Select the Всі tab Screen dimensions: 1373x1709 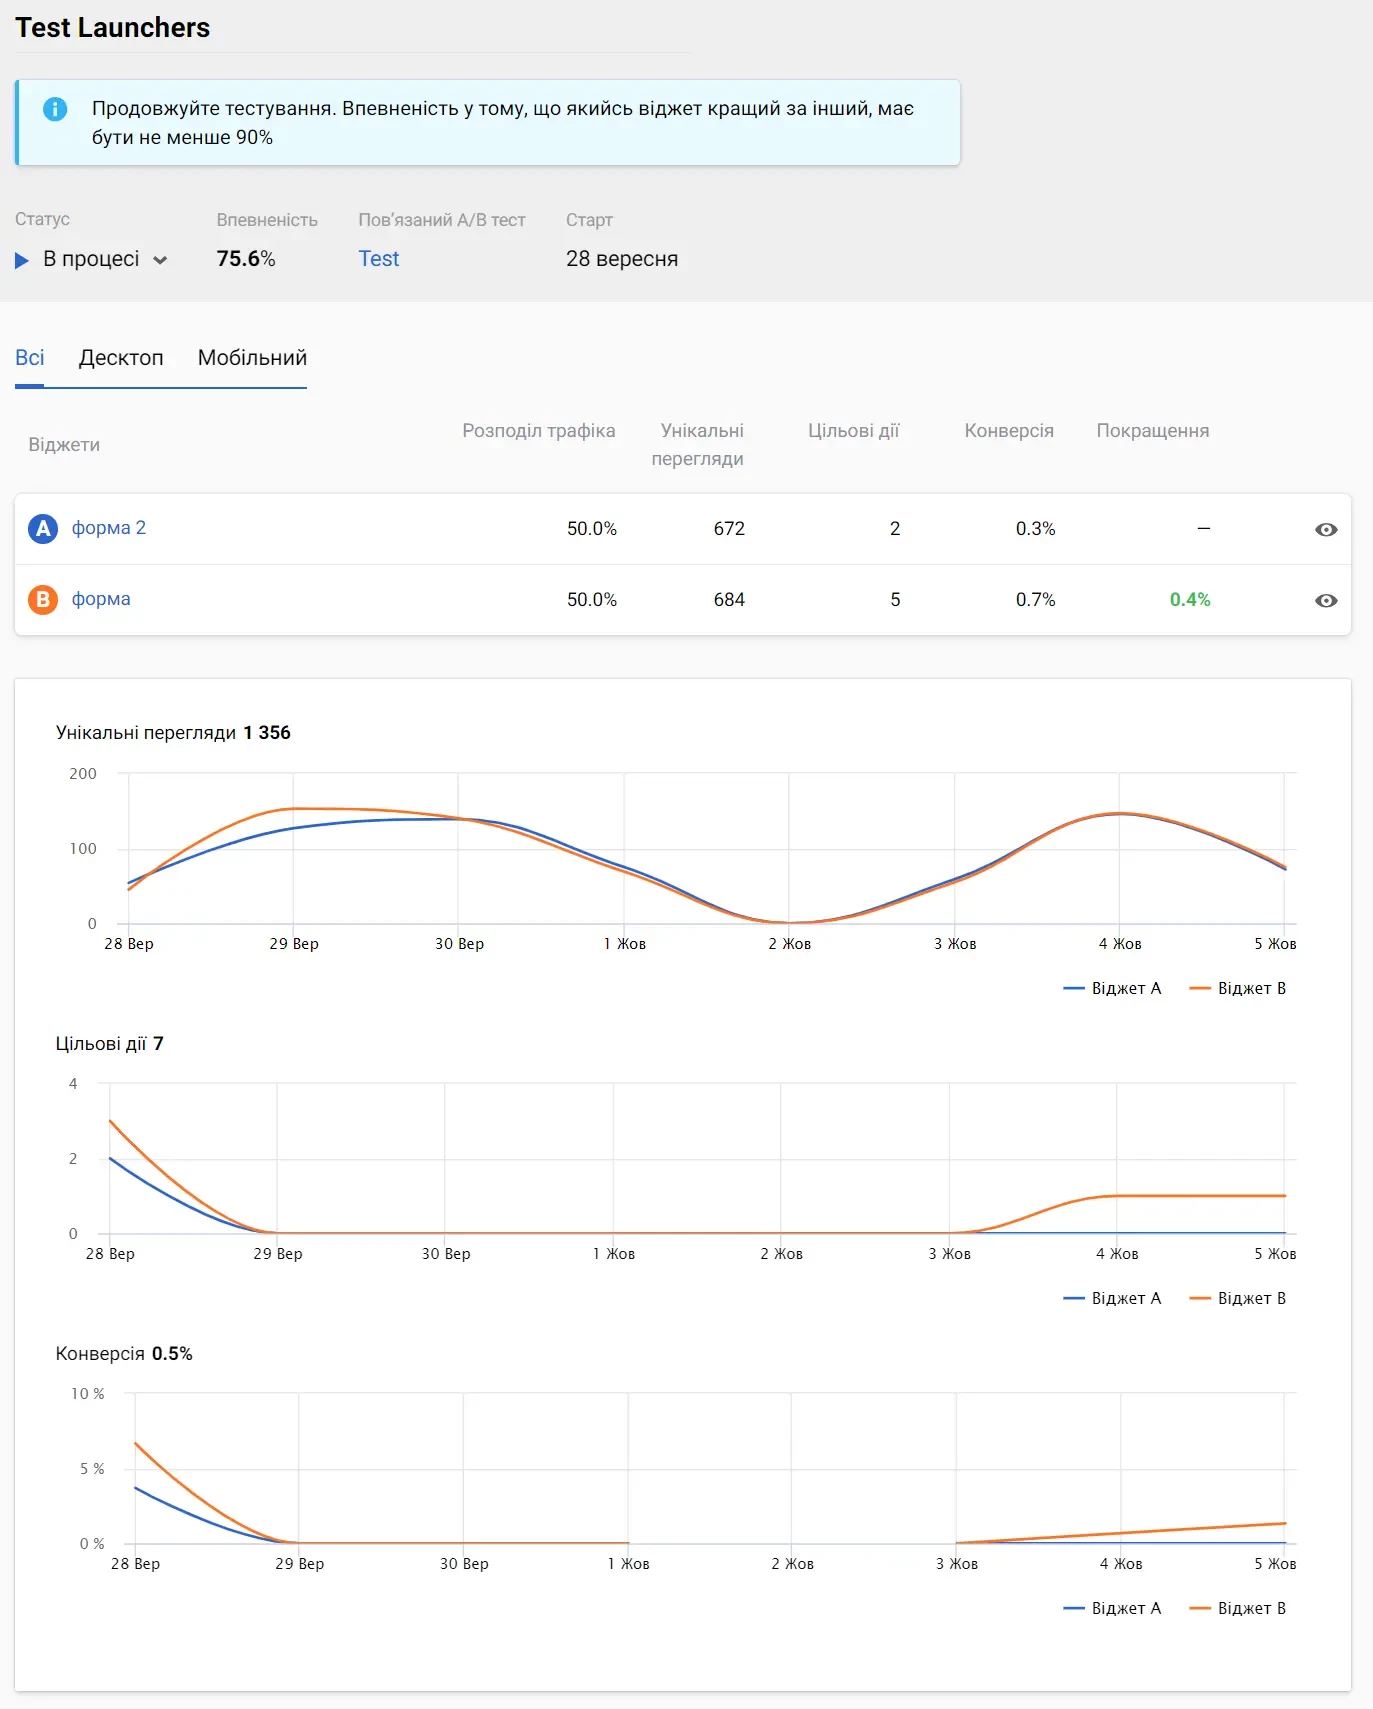coord(29,358)
